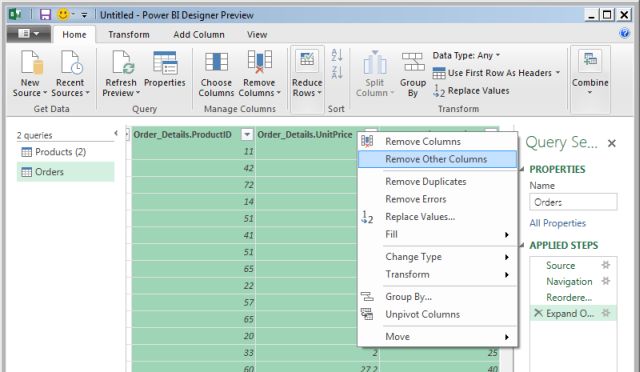Select the Navigation applied step
640x372 pixels.
(573, 281)
